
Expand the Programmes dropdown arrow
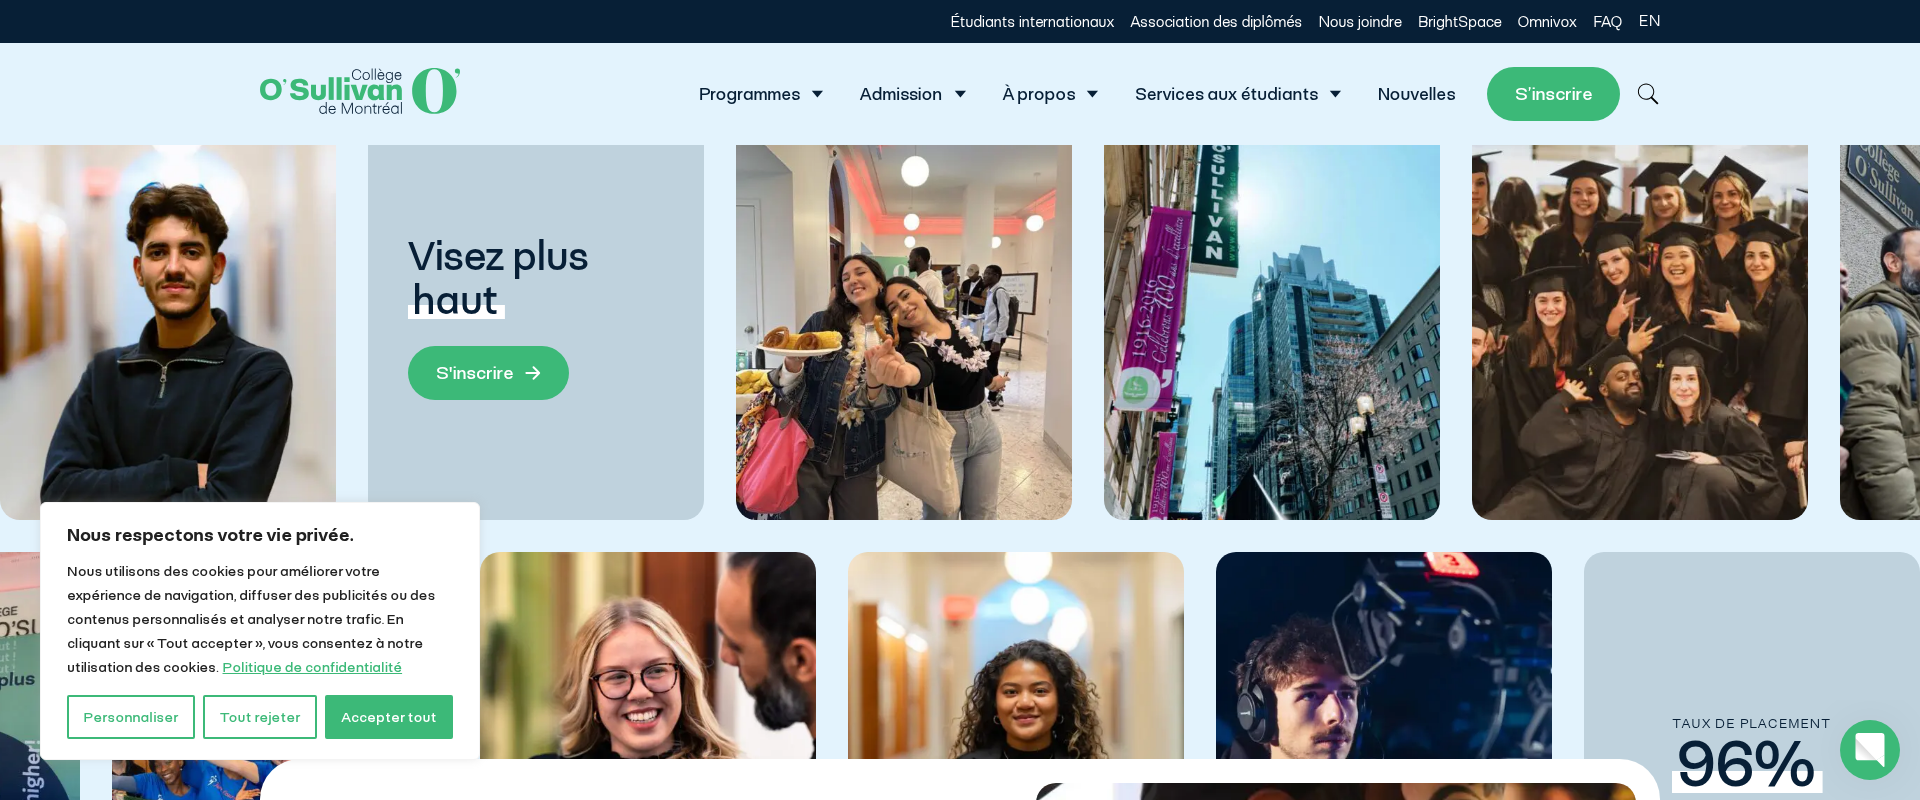[x=817, y=94]
